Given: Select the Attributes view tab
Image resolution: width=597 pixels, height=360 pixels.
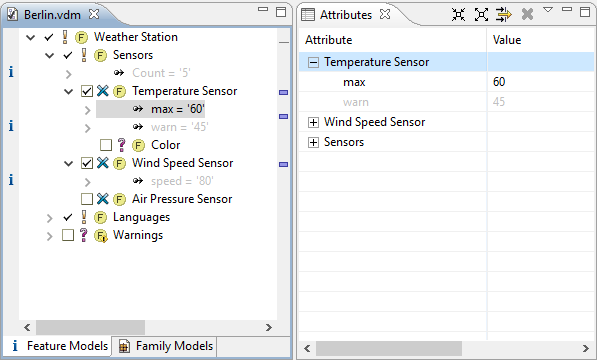Looking at the screenshot, I should tap(346, 15).
